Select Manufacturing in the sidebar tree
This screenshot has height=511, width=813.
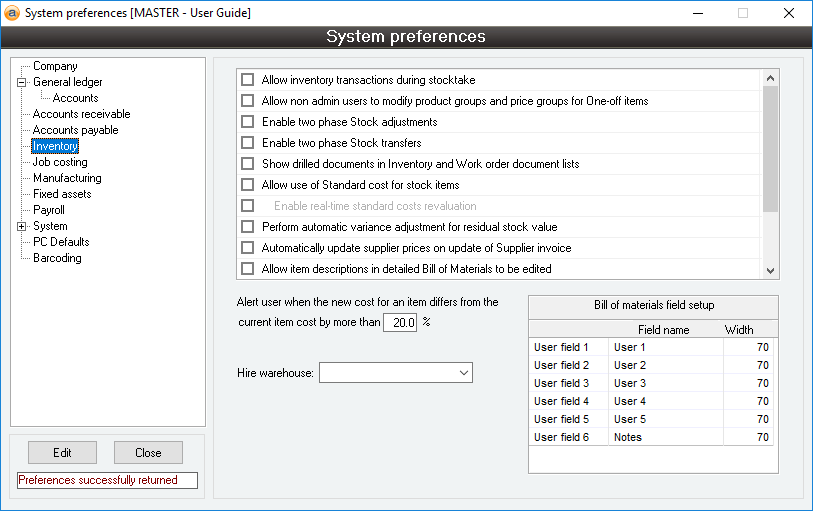pyautogui.click(x=66, y=178)
